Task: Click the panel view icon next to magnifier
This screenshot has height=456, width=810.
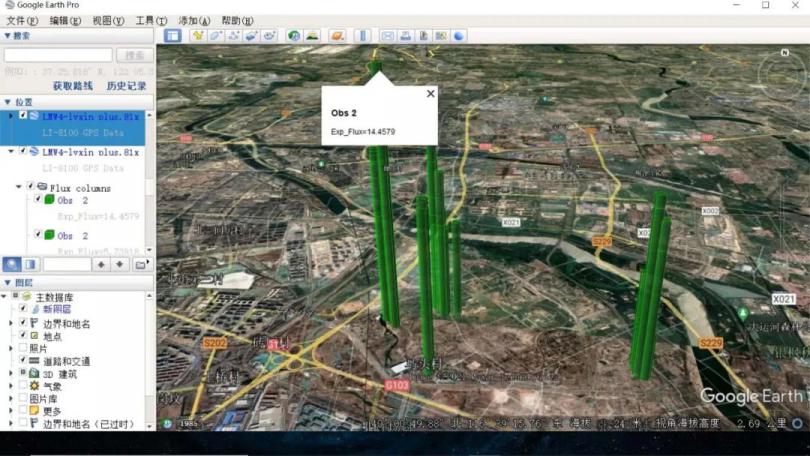Action: click(30, 264)
